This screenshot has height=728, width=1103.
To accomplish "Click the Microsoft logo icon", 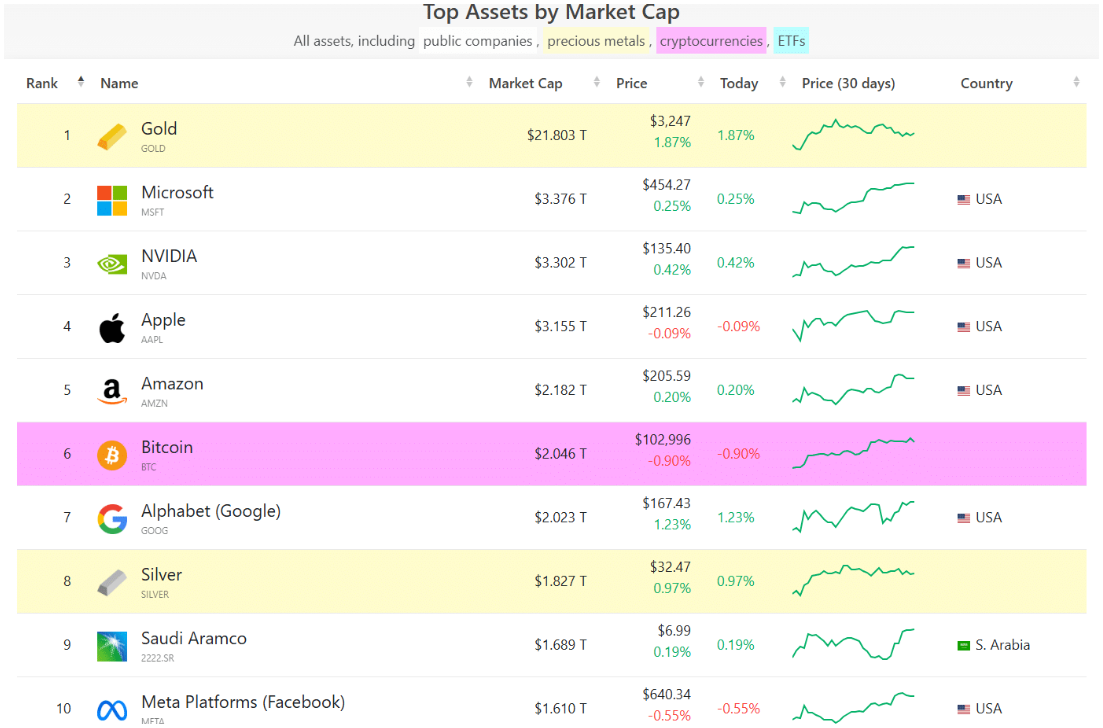I will click(112, 200).
